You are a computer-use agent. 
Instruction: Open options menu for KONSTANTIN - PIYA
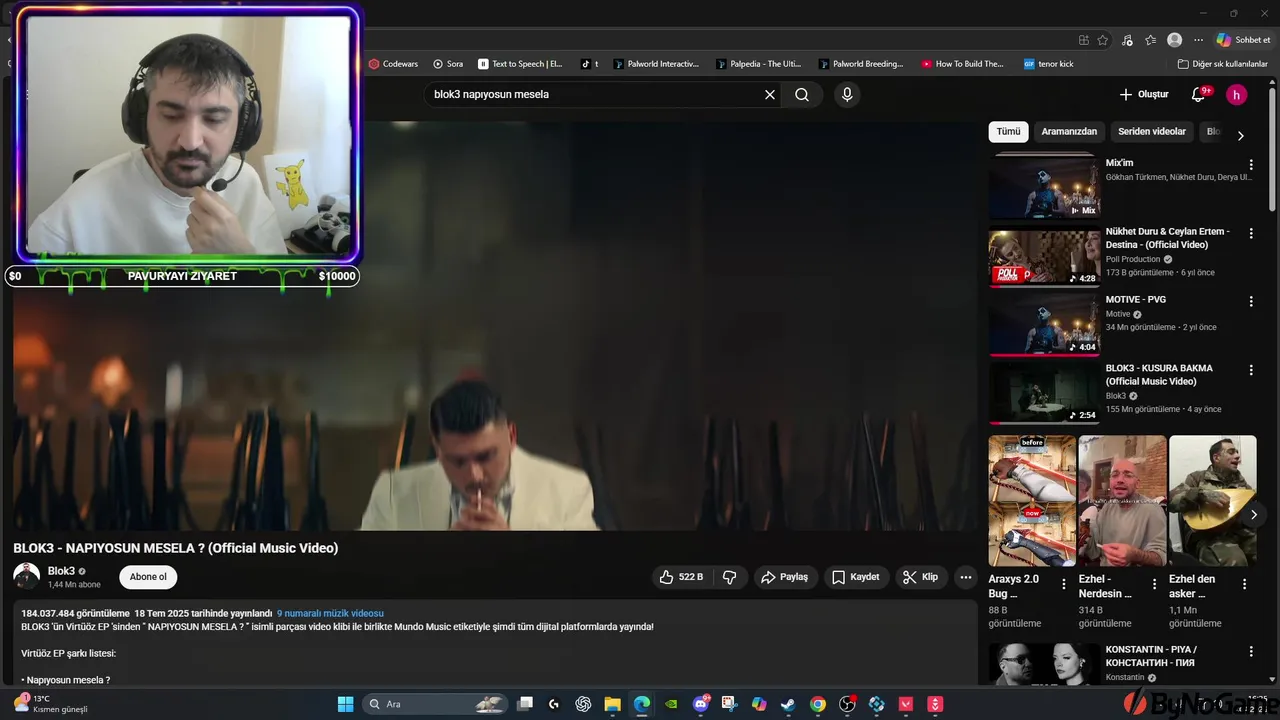[1250, 652]
